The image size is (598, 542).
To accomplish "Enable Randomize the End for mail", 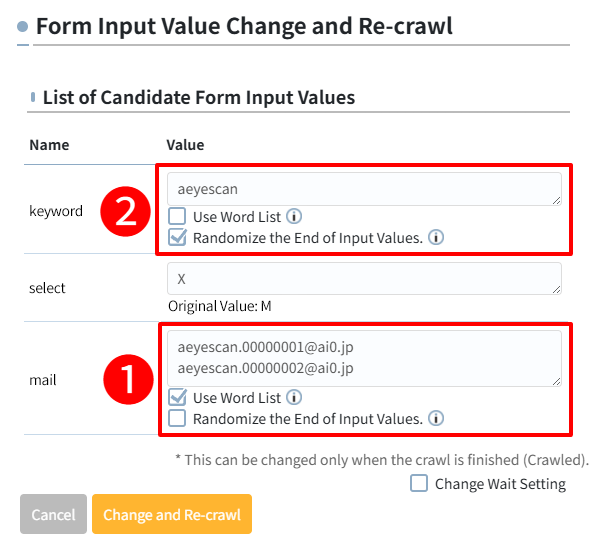I will (177, 418).
